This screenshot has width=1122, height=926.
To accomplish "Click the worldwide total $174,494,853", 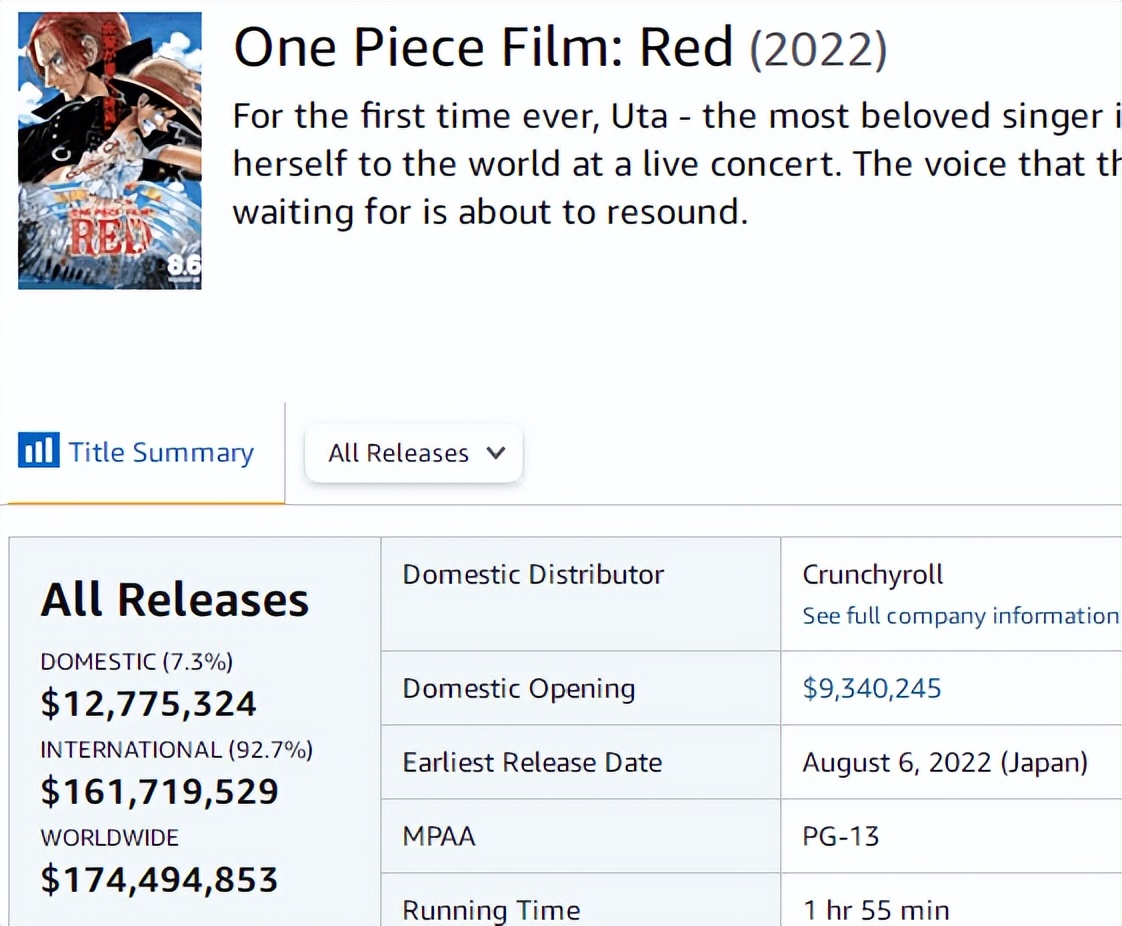I will (x=160, y=880).
